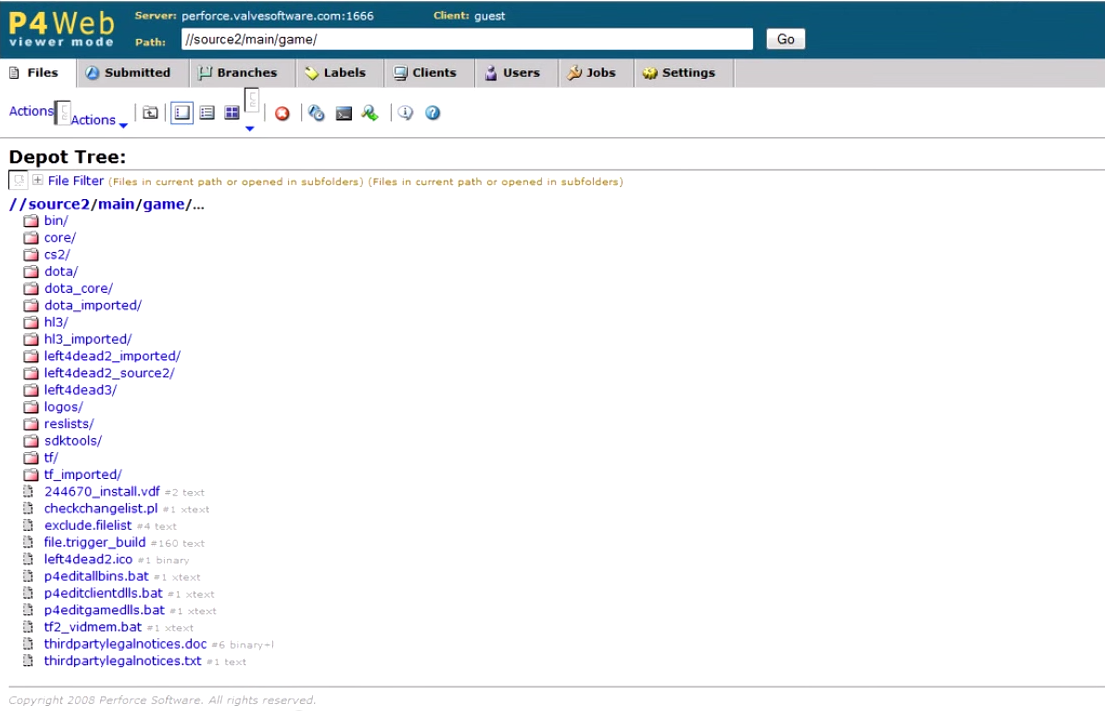Open the left4dead2_source2/ folder

109,373
